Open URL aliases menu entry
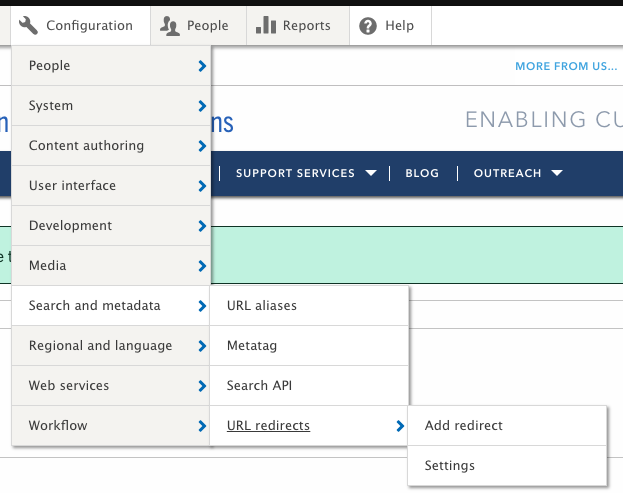Screen dimensions: 623x493 click(262, 305)
